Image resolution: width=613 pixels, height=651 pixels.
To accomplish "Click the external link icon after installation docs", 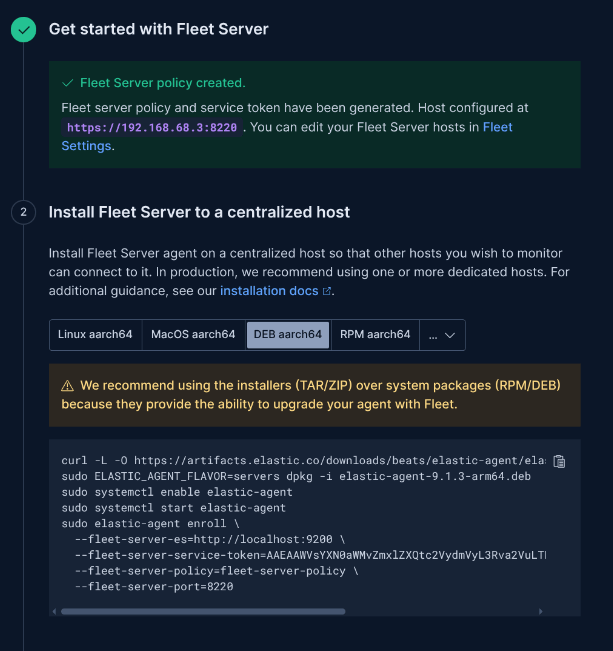I will (327, 291).
